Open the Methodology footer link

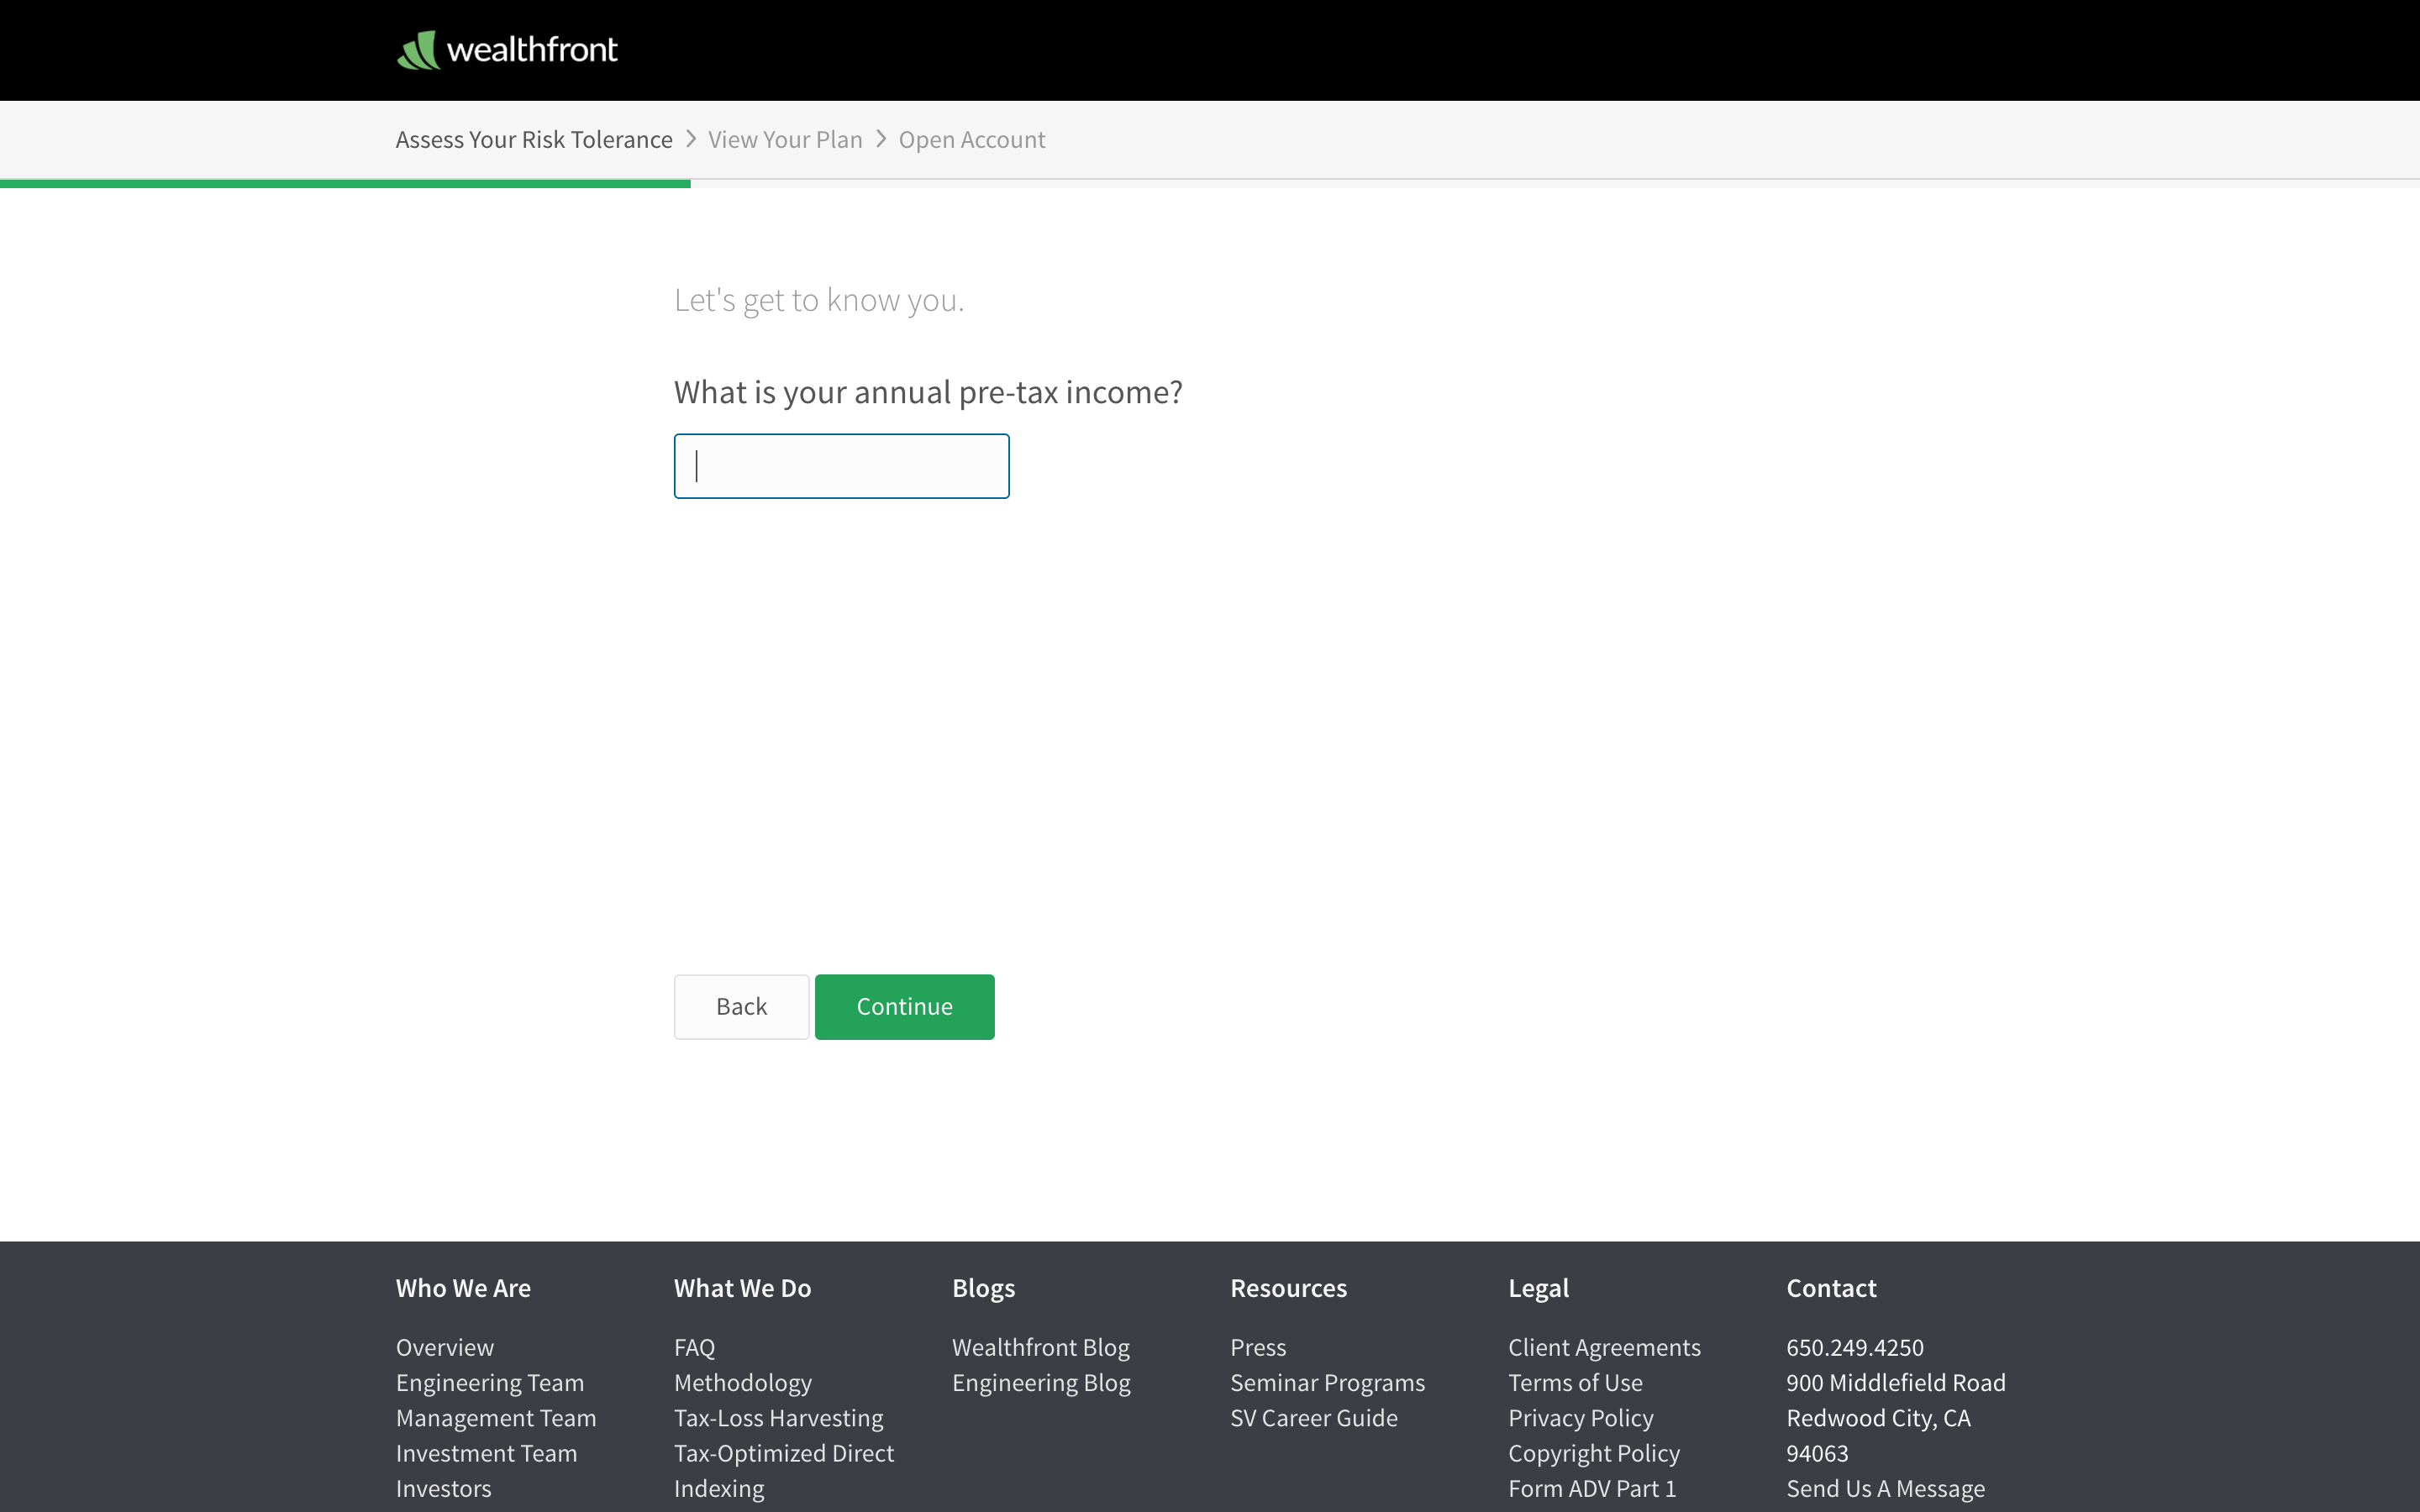743,1383
